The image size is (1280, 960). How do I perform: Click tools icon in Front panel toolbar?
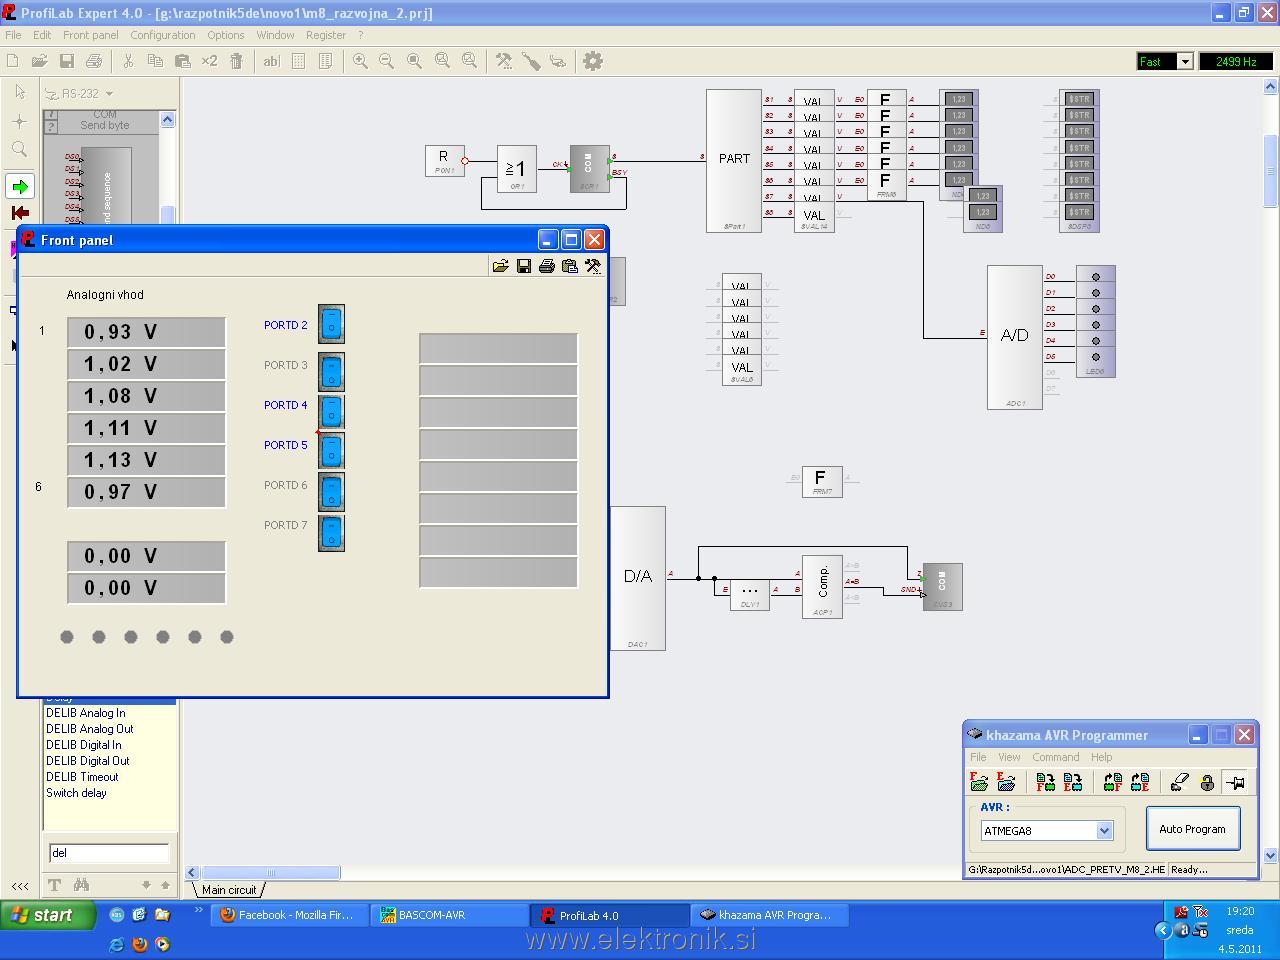[x=593, y=266]
